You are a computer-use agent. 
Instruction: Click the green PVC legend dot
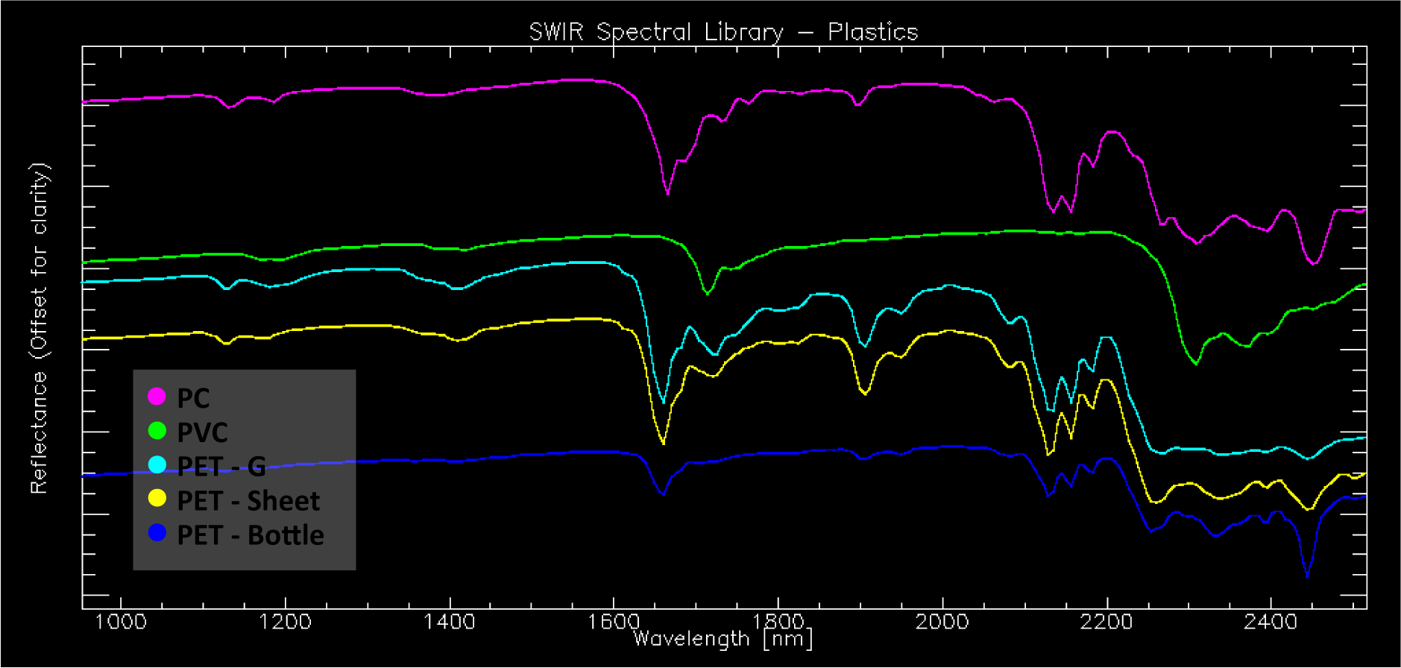click(157, 432)
